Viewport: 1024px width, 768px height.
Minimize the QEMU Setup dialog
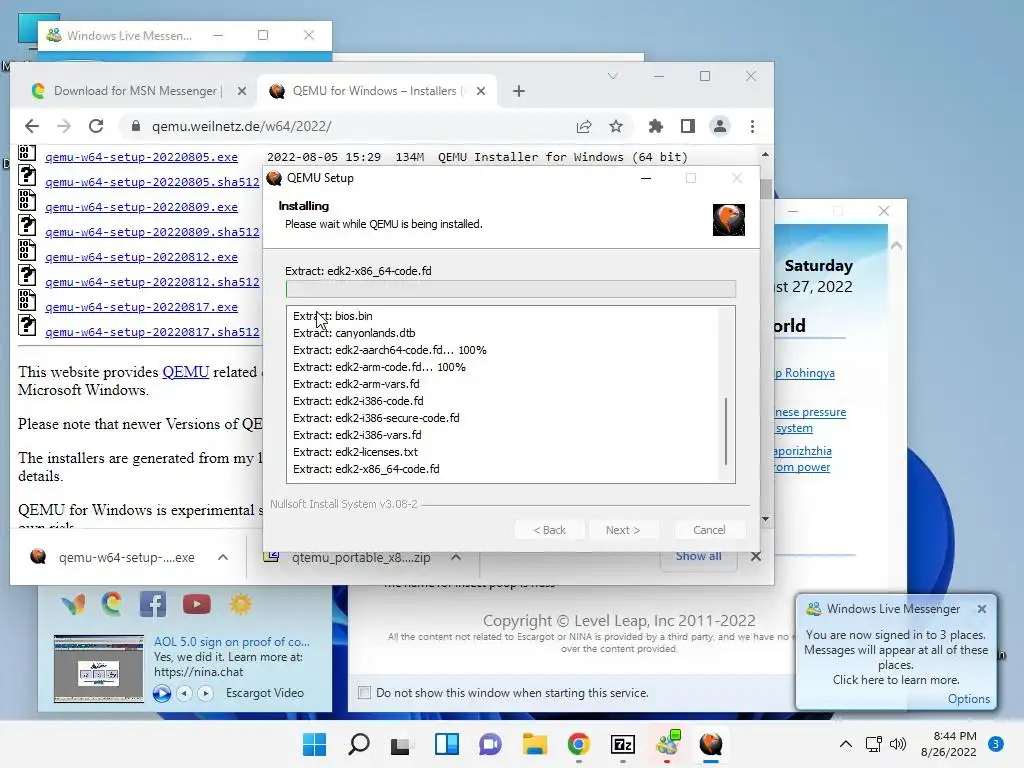(646, 178)
